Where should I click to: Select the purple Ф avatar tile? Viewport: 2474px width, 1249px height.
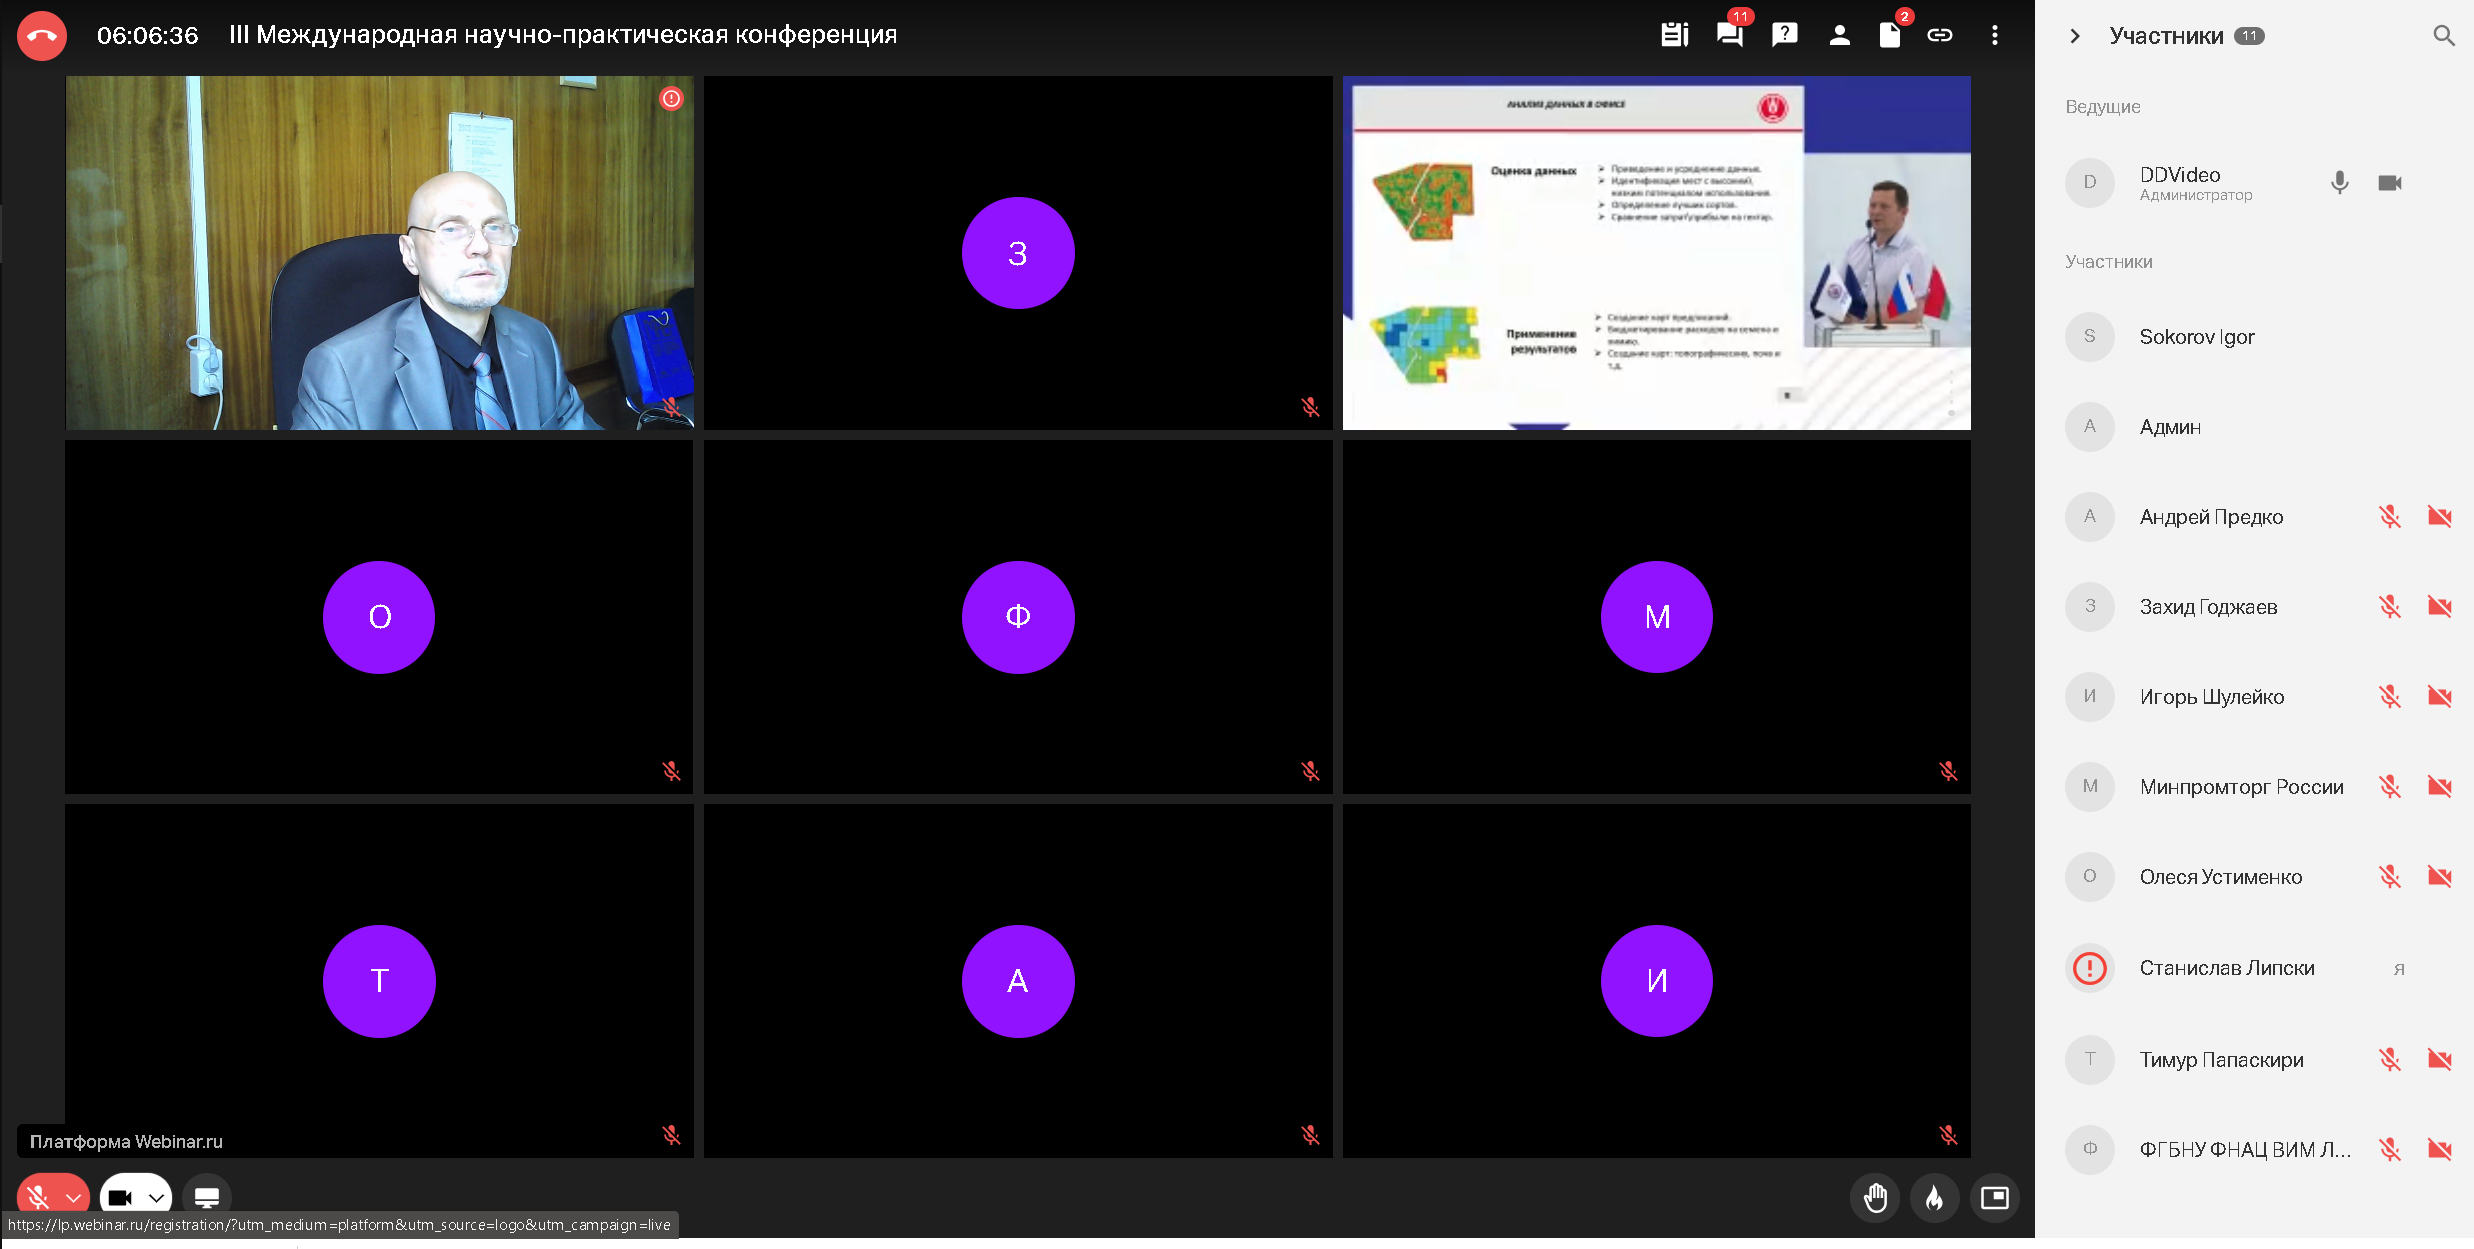(x=1018, y=617)
